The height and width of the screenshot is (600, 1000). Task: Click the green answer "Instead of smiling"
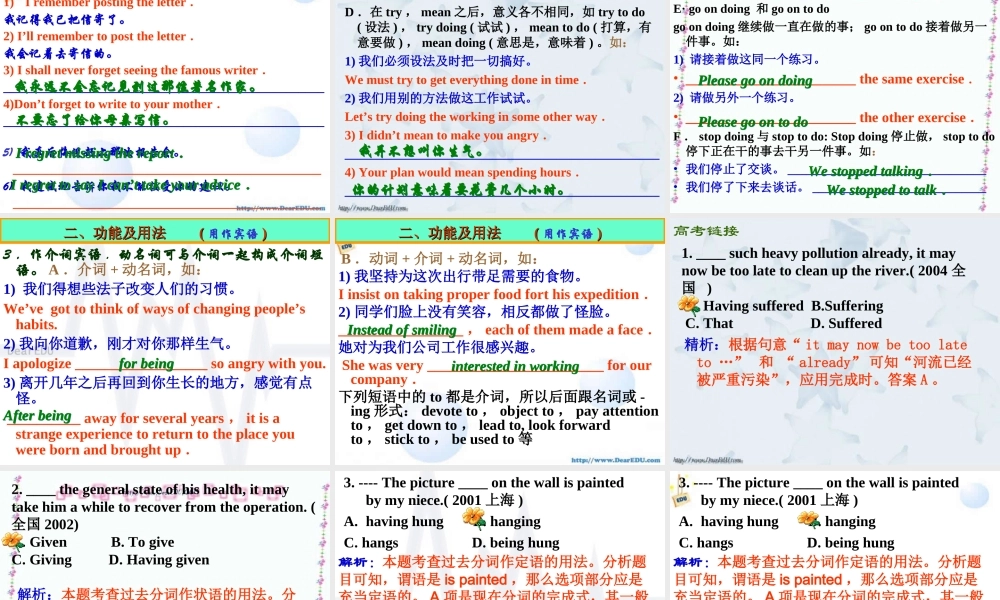(402, 330)
